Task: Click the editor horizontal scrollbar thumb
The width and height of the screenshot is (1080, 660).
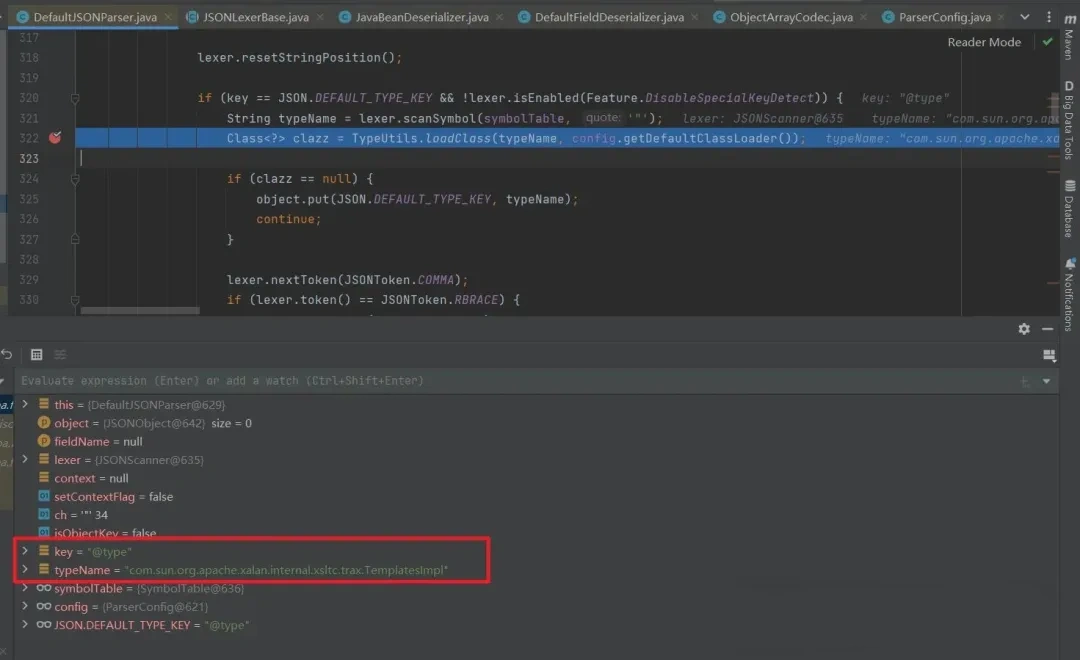Action: point(140,311)
